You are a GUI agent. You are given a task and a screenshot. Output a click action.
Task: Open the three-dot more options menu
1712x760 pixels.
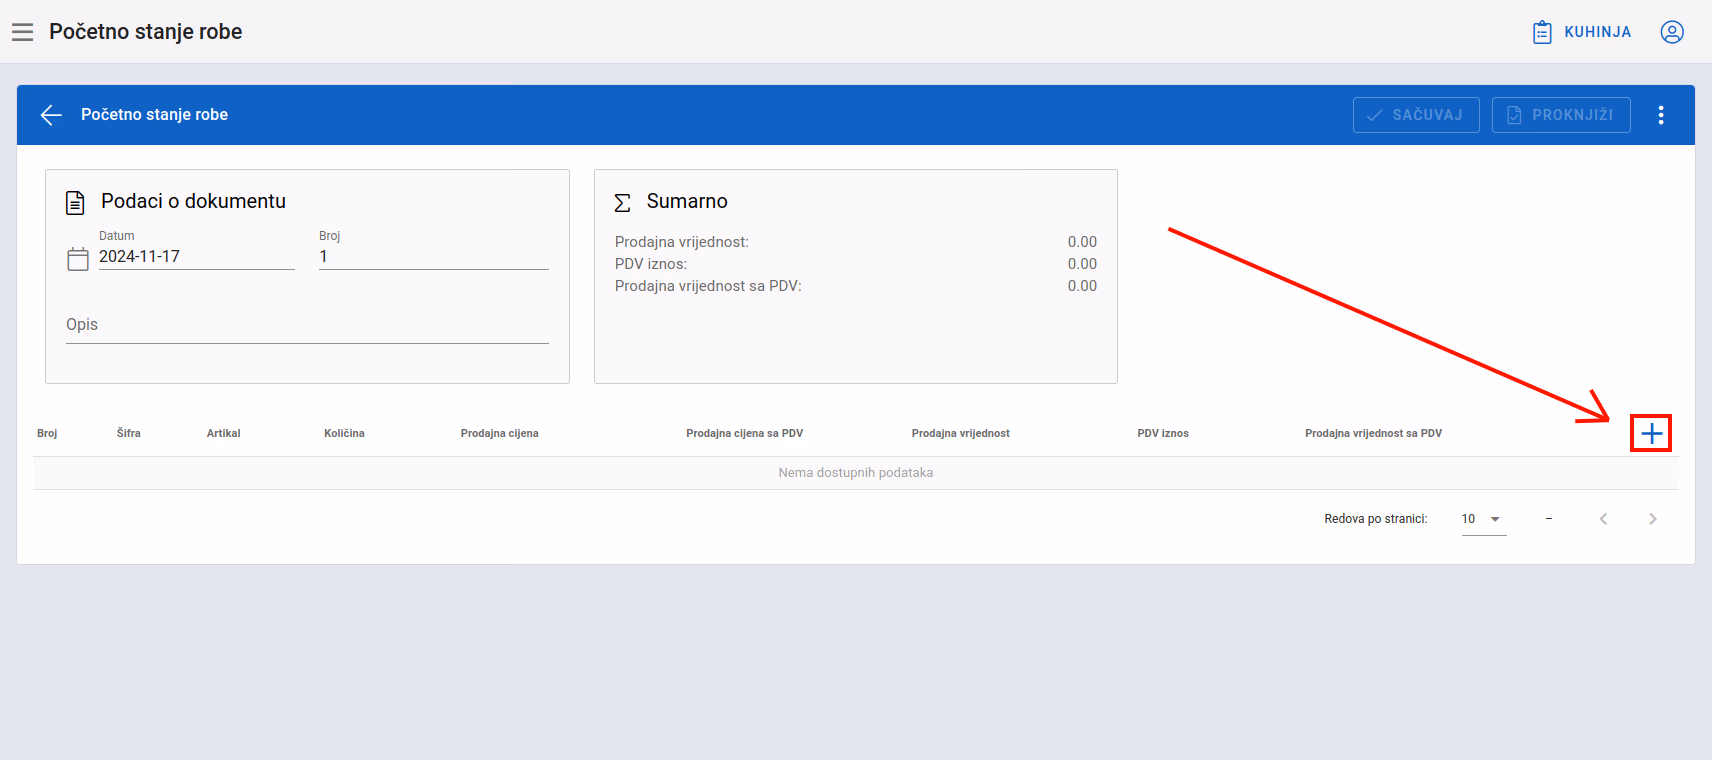(x=1661, y=115)
